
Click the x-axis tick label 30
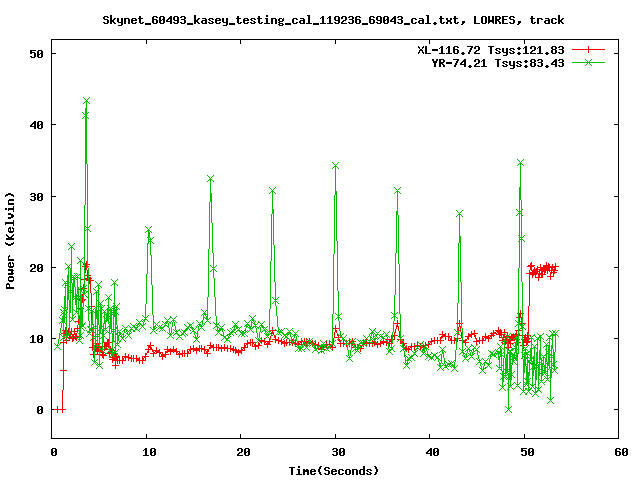(x=338, y=452)
